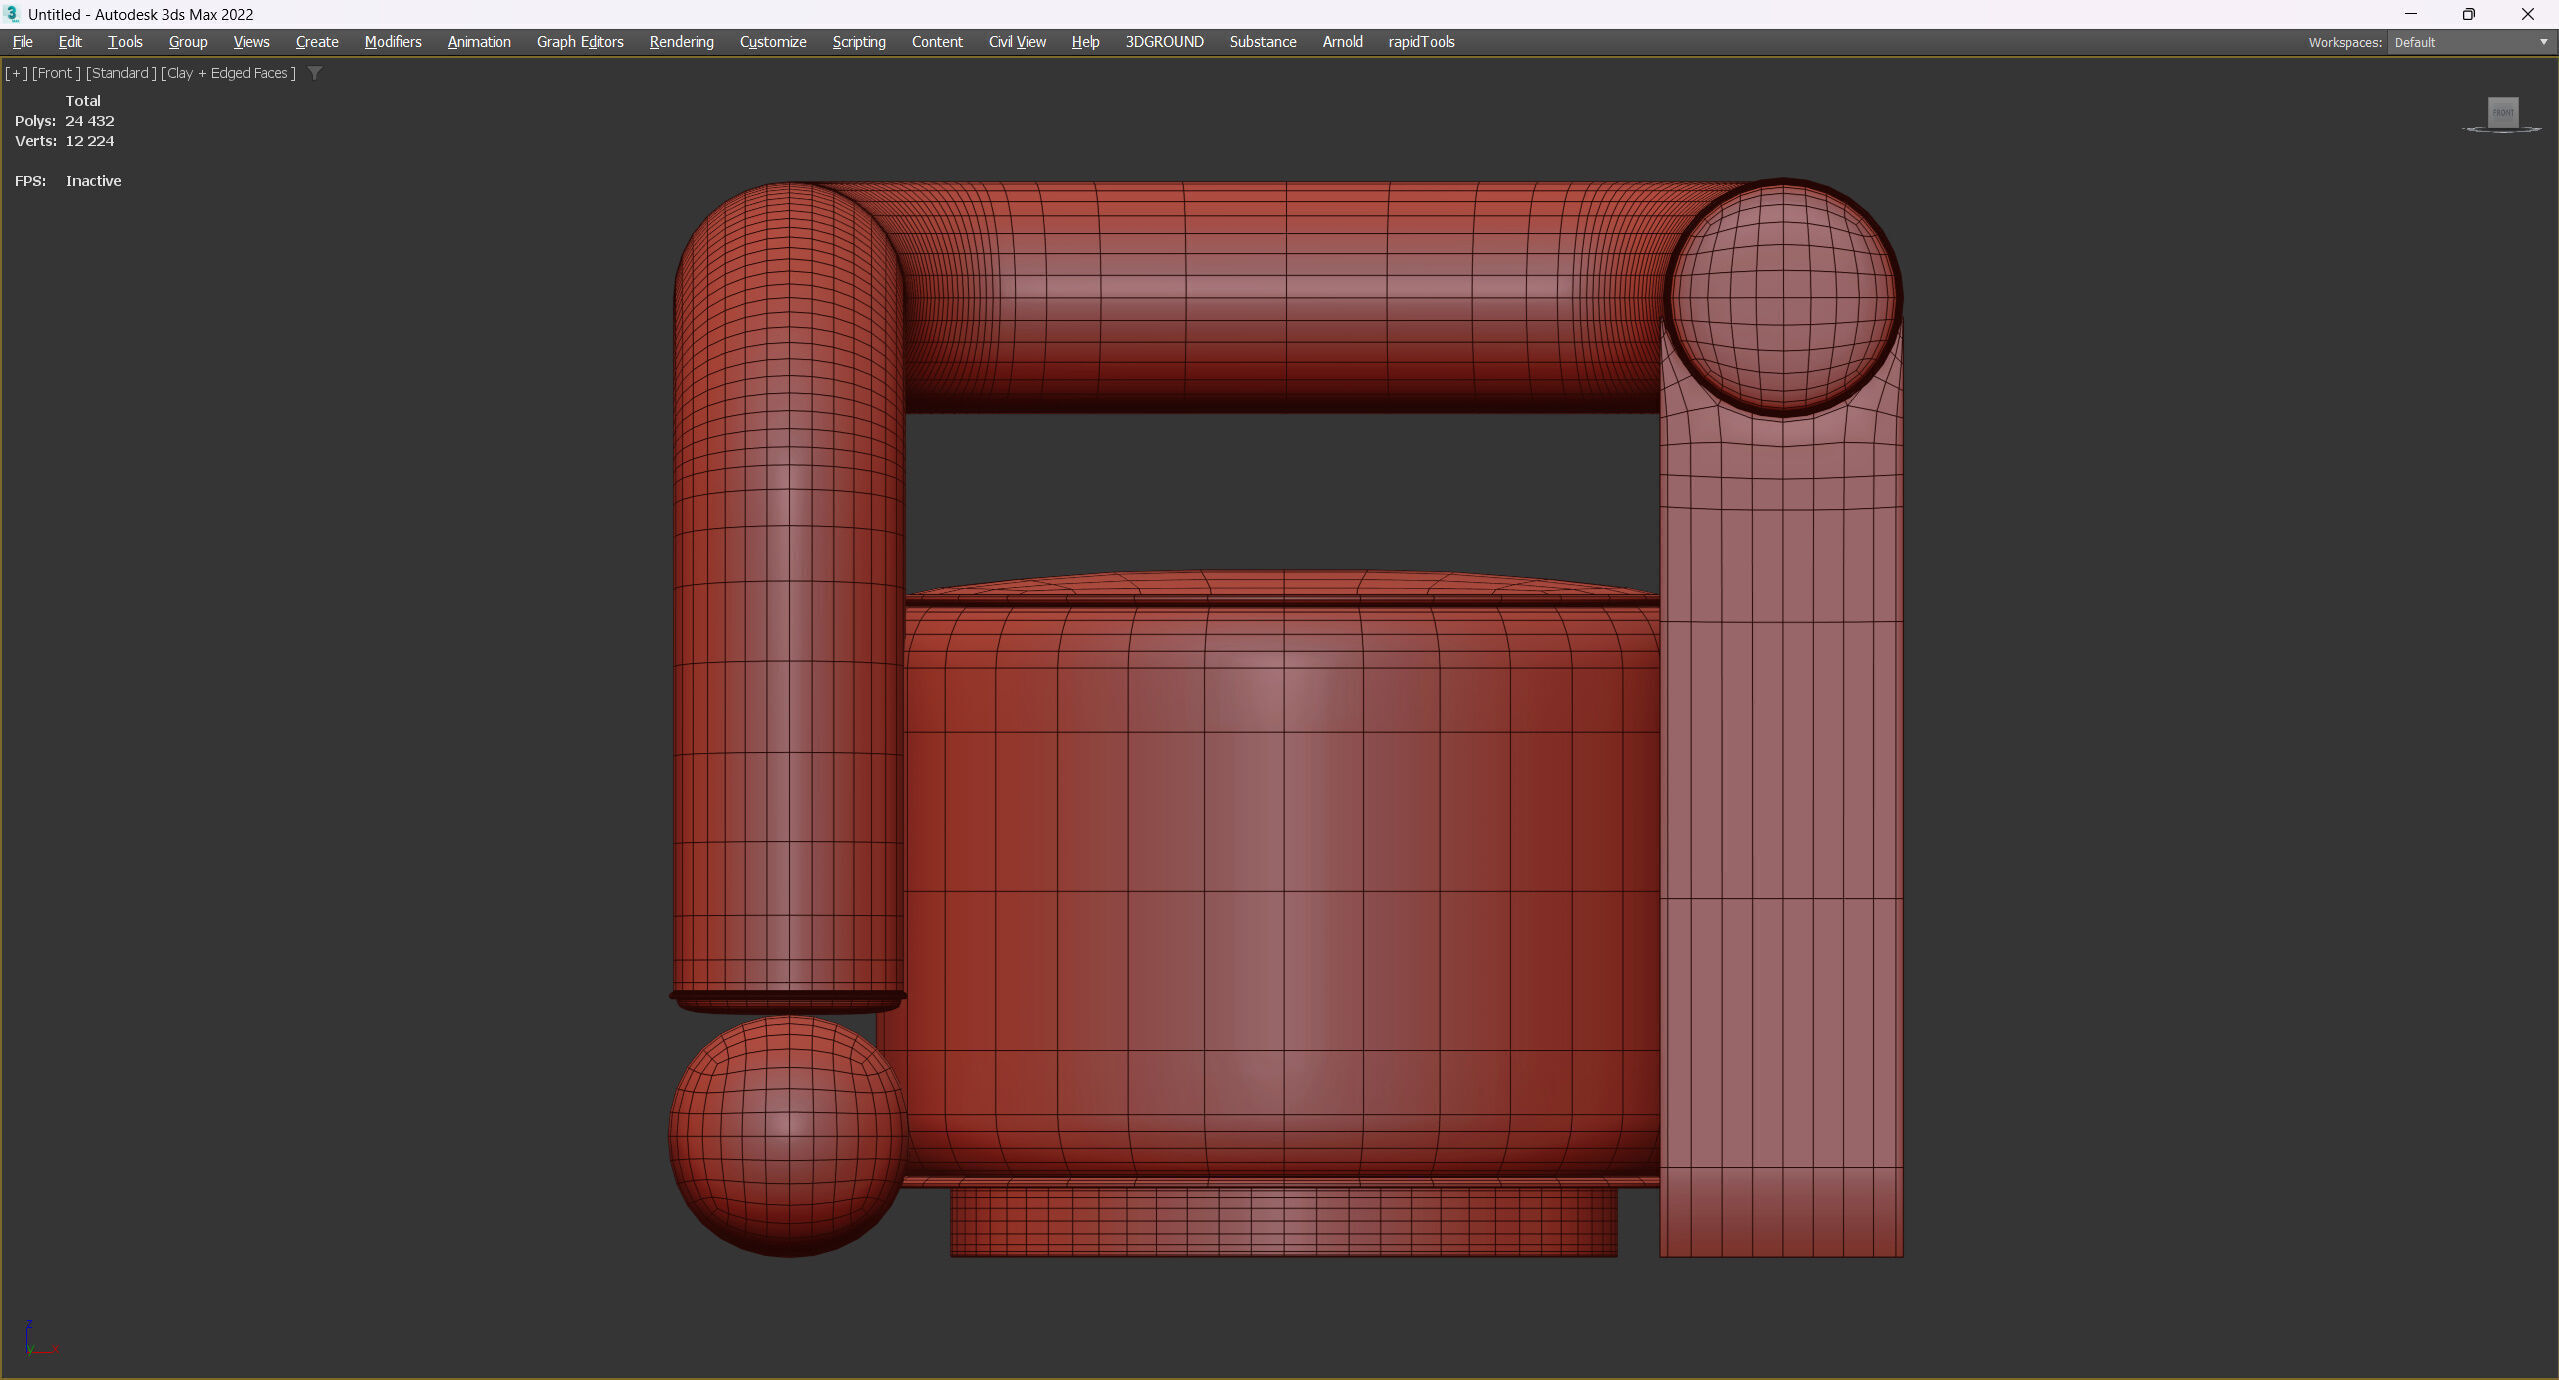
Task: Open the rapidTools menu
Action: [1421, 42]
